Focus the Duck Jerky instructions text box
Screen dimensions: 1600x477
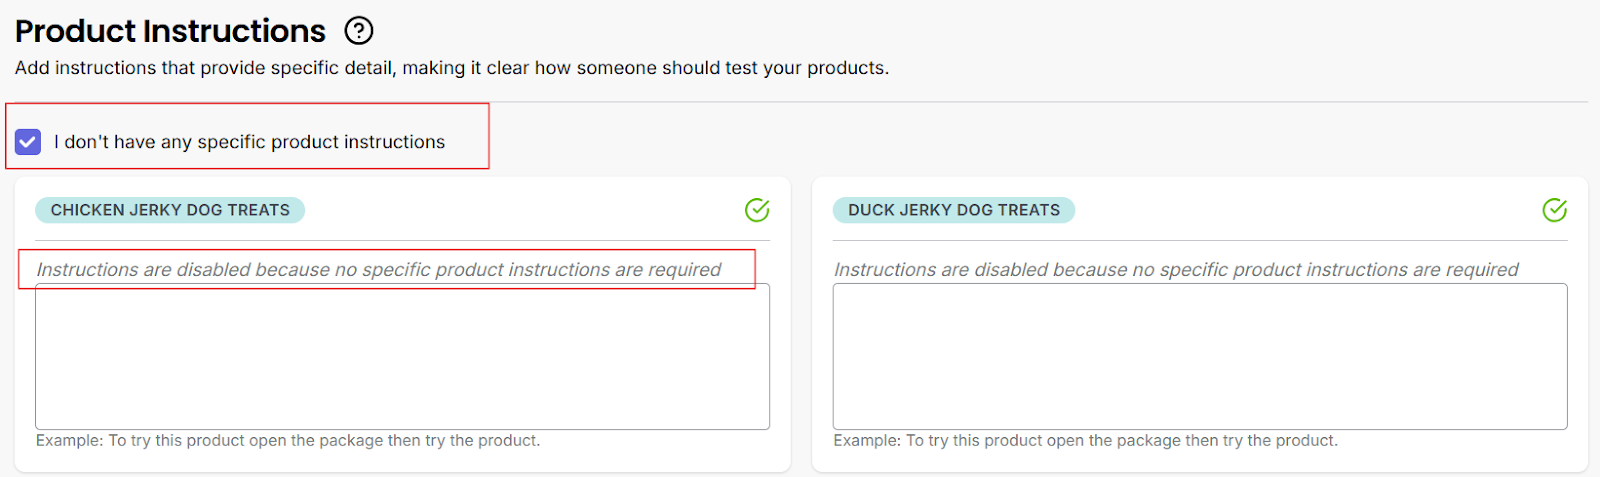click(x=1199, y=357)
